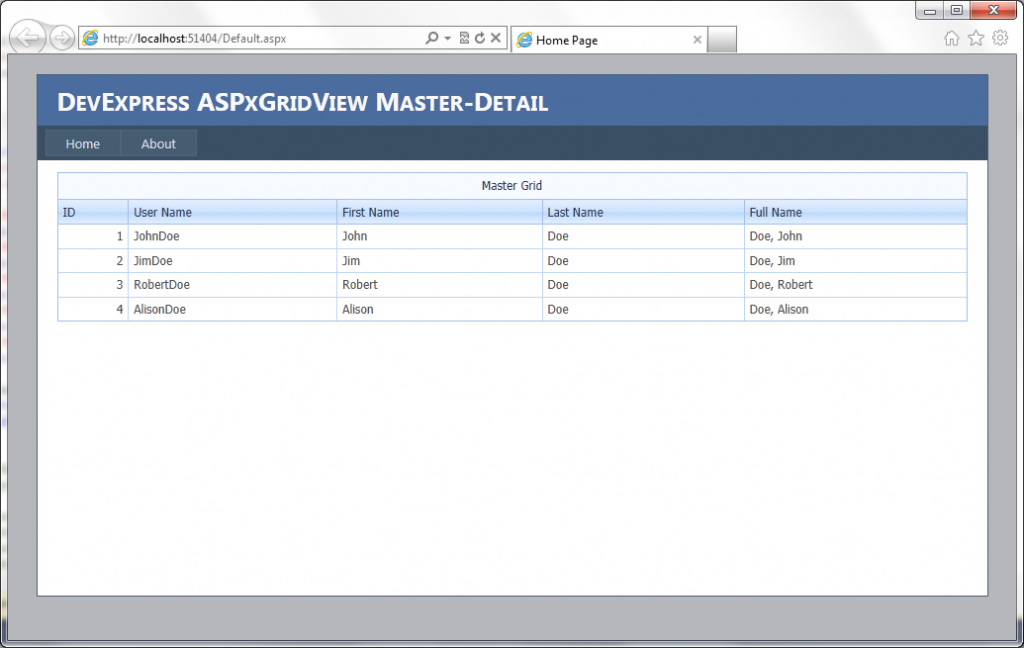Refresh the page using the reload icon
1024x648 pixels.
479,38
